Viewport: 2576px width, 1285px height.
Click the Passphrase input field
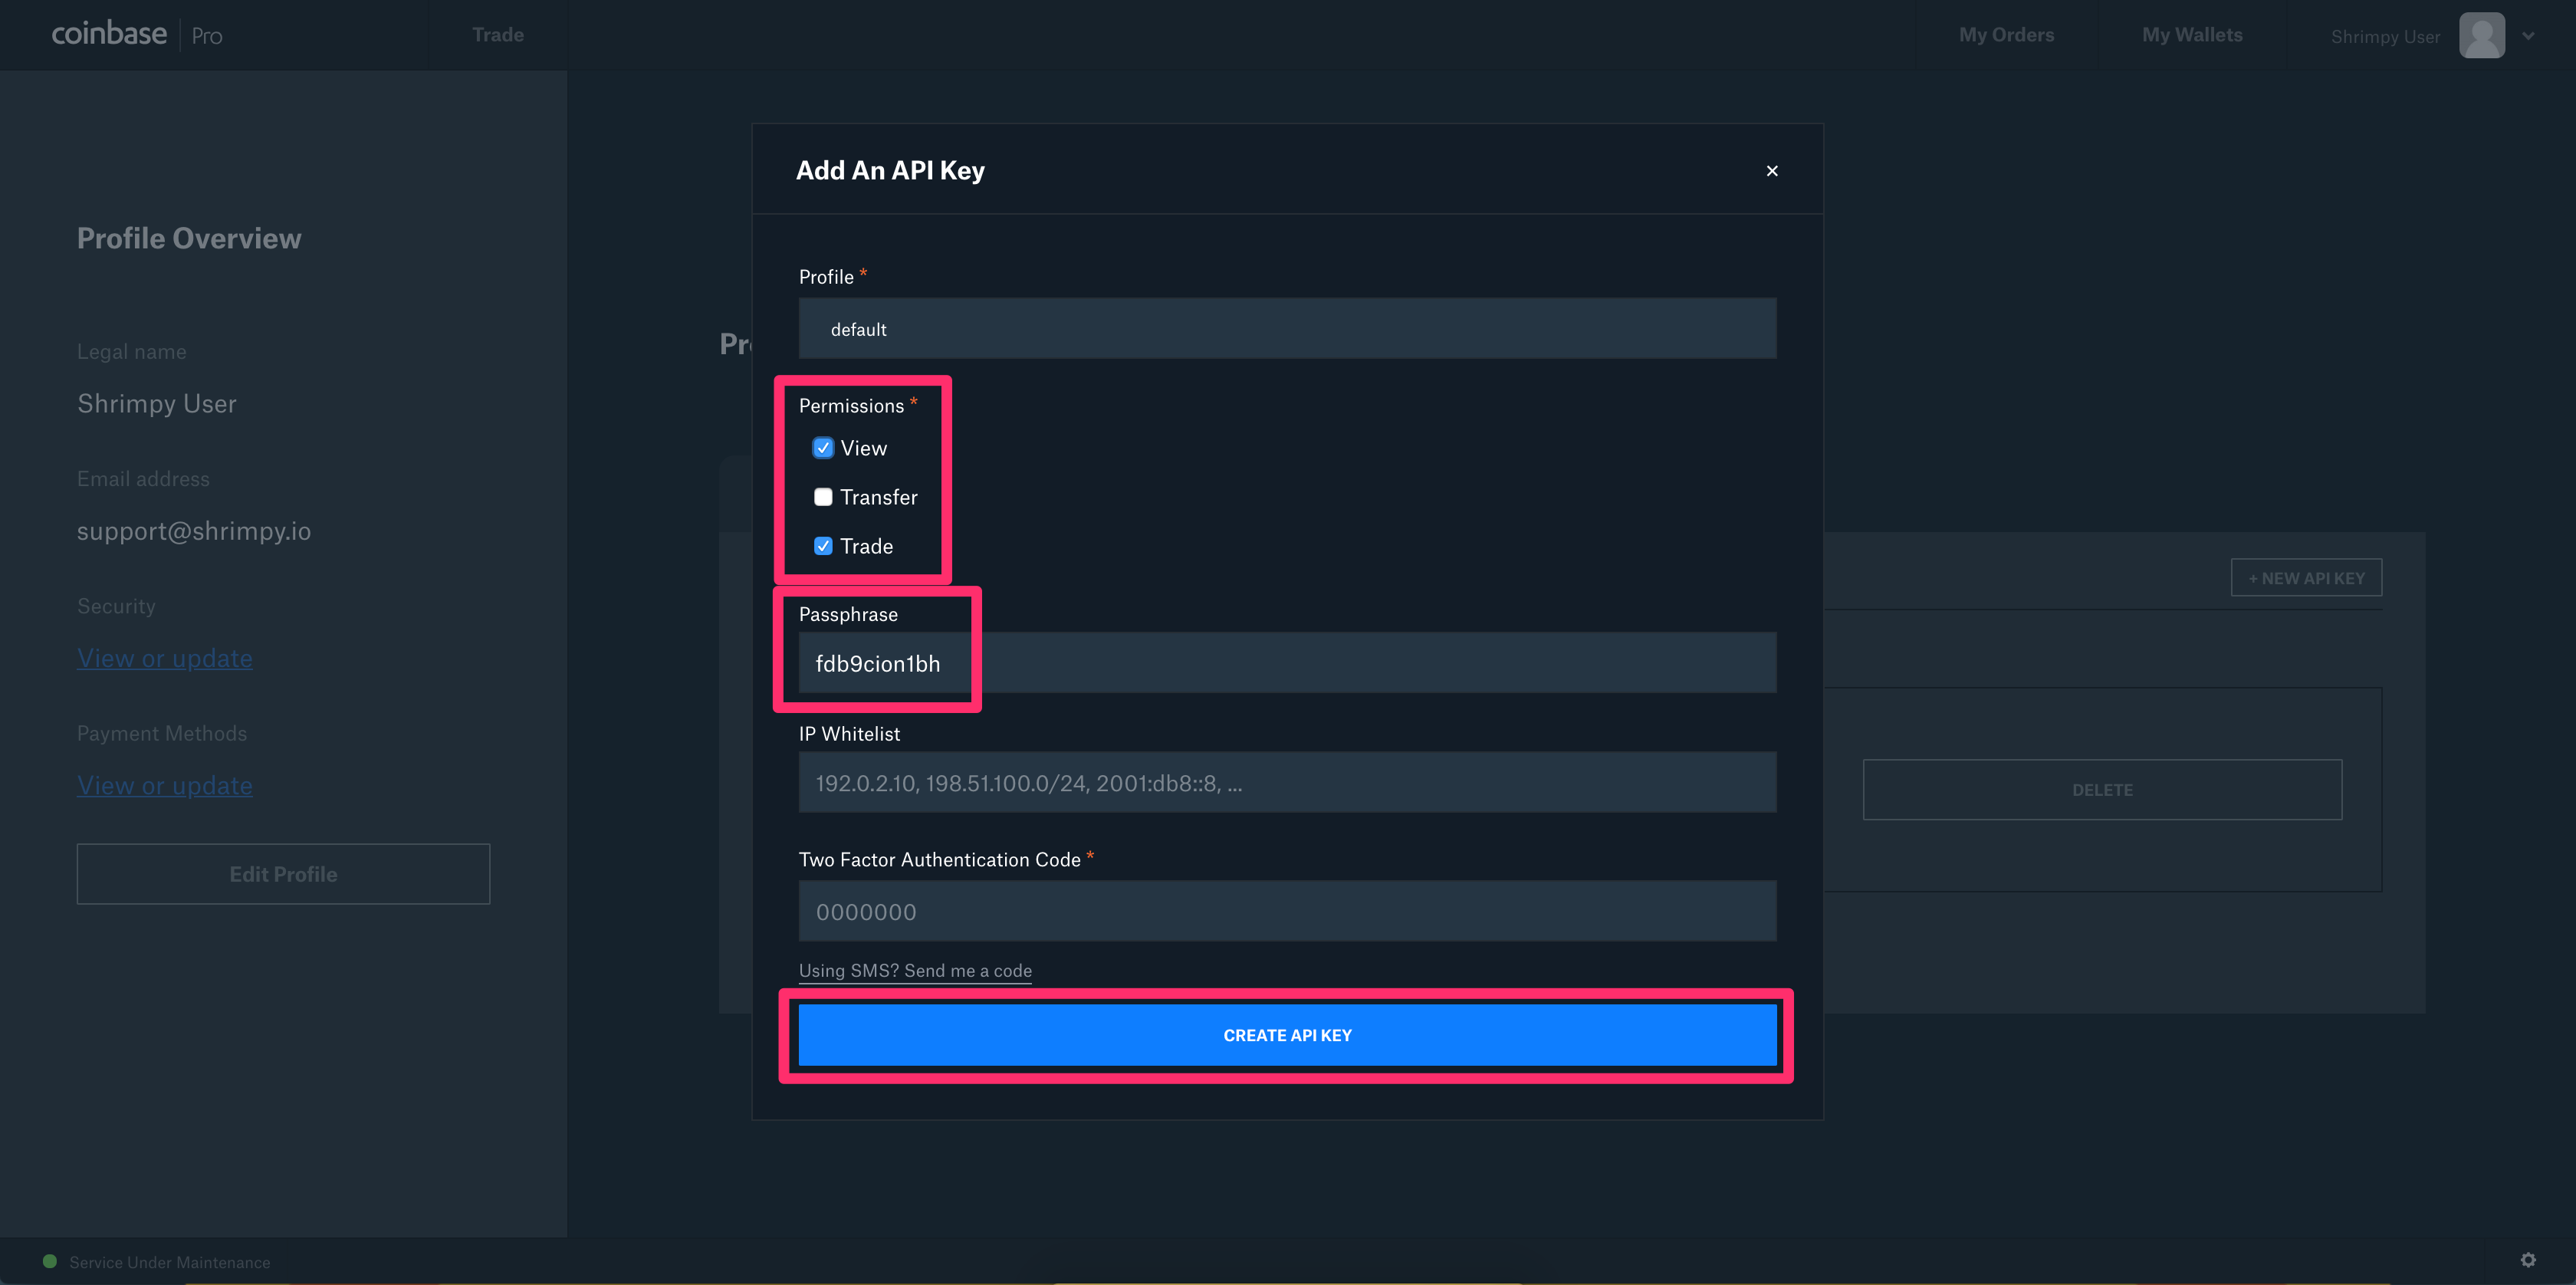click(x=1286, y=662)
